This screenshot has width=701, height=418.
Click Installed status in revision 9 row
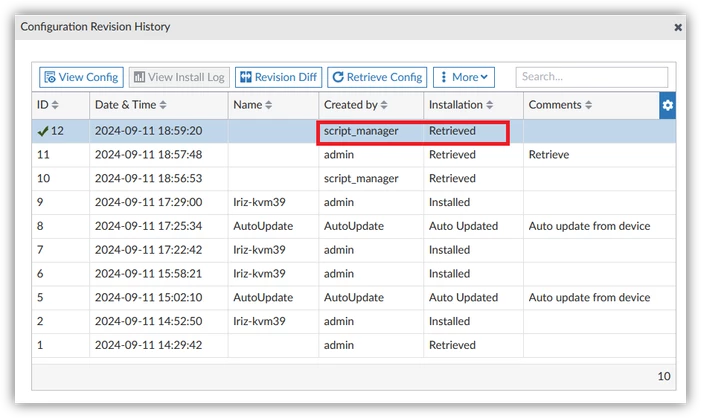449,202
